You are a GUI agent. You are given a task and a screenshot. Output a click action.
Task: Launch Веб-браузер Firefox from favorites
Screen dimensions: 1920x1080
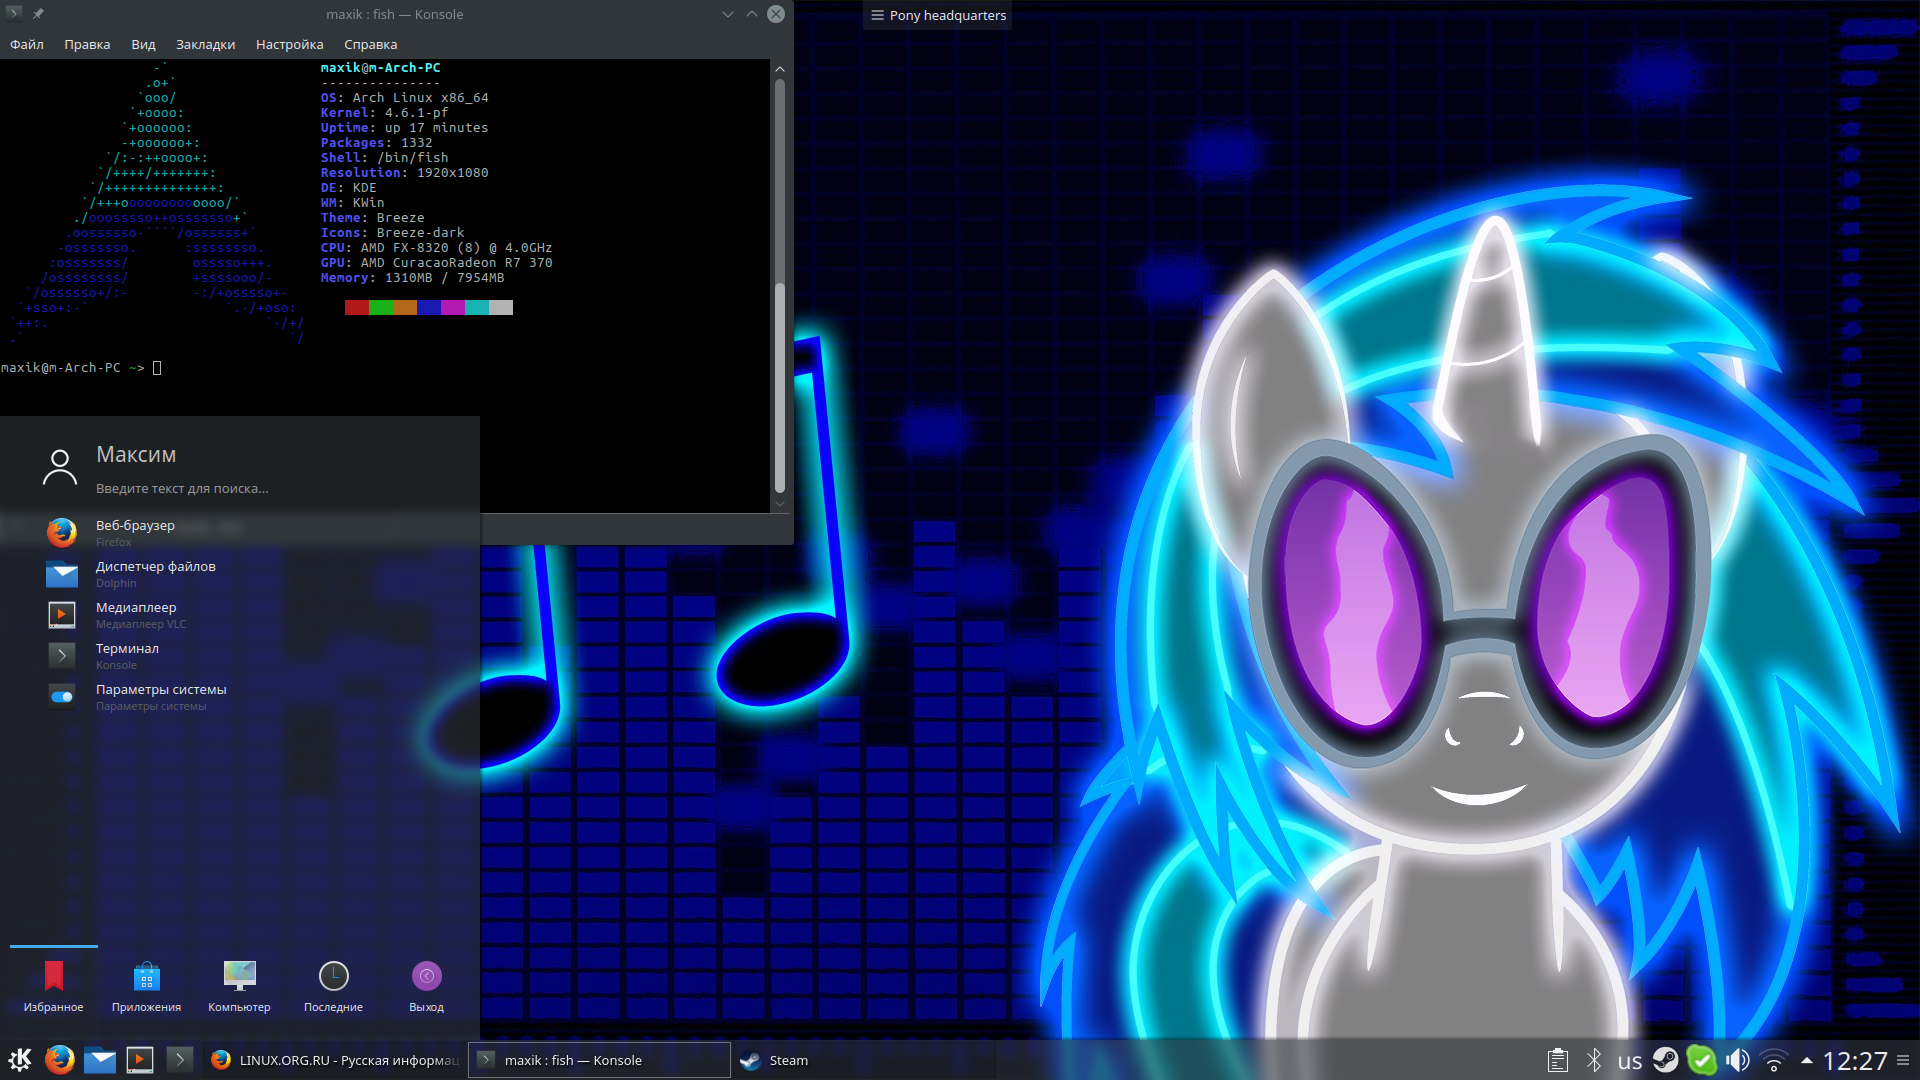click(240, 532)
